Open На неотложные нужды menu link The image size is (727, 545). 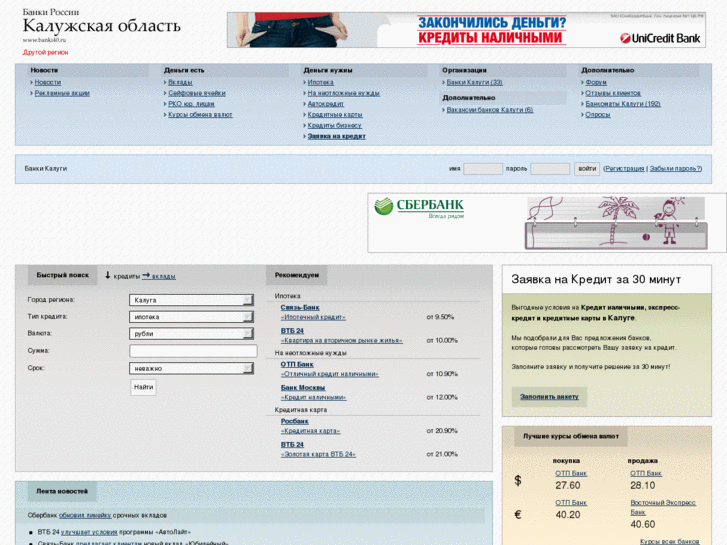tap(344, 93)
